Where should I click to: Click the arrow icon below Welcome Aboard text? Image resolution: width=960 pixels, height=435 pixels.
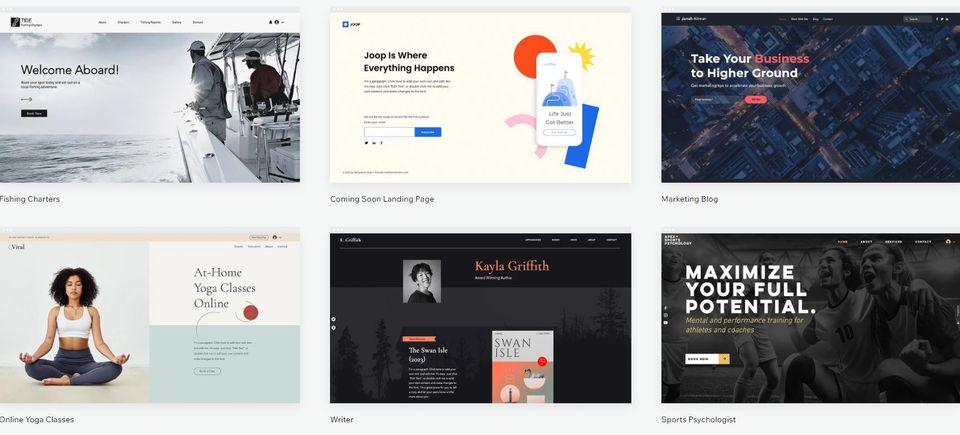coord(26,99)
